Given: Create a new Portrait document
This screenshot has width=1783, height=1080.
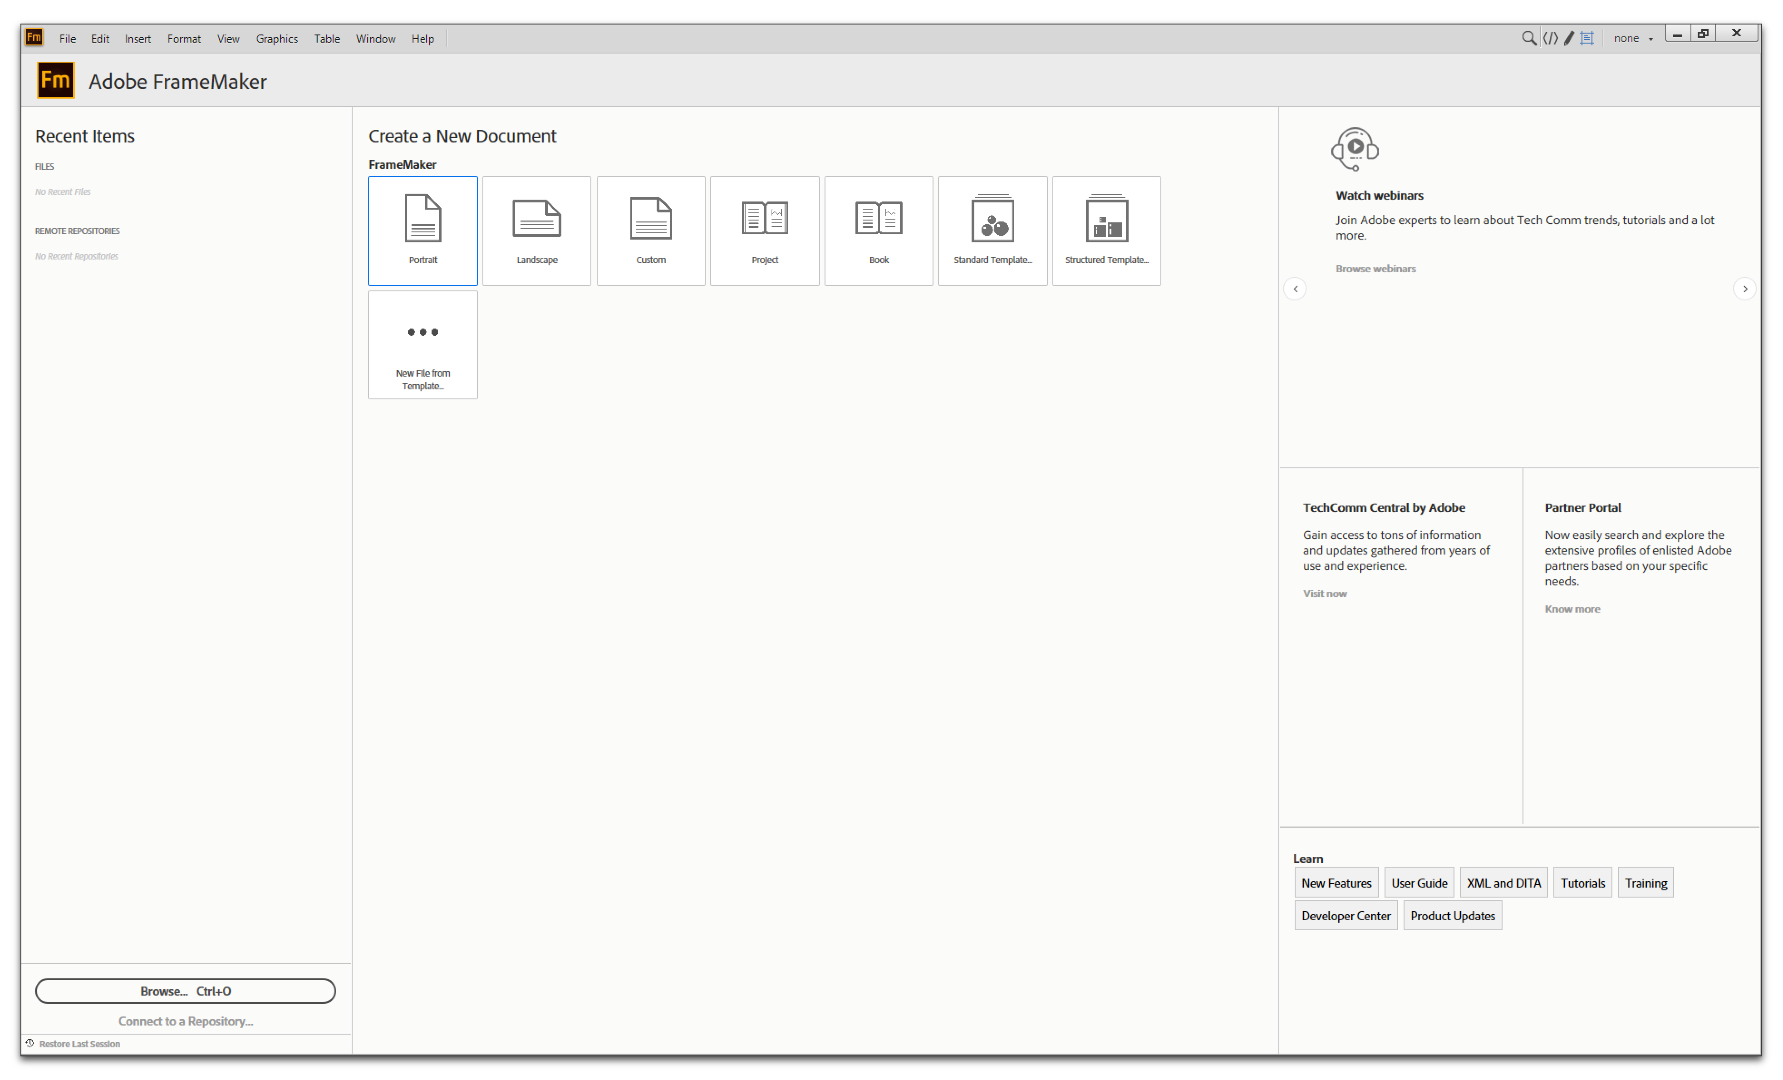Looking at the screenshot, I should pos(423,231).
